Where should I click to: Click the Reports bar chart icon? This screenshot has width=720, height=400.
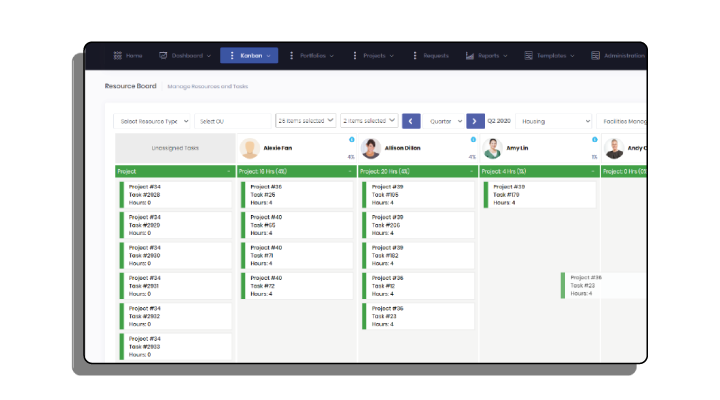[x=470, y=56]
